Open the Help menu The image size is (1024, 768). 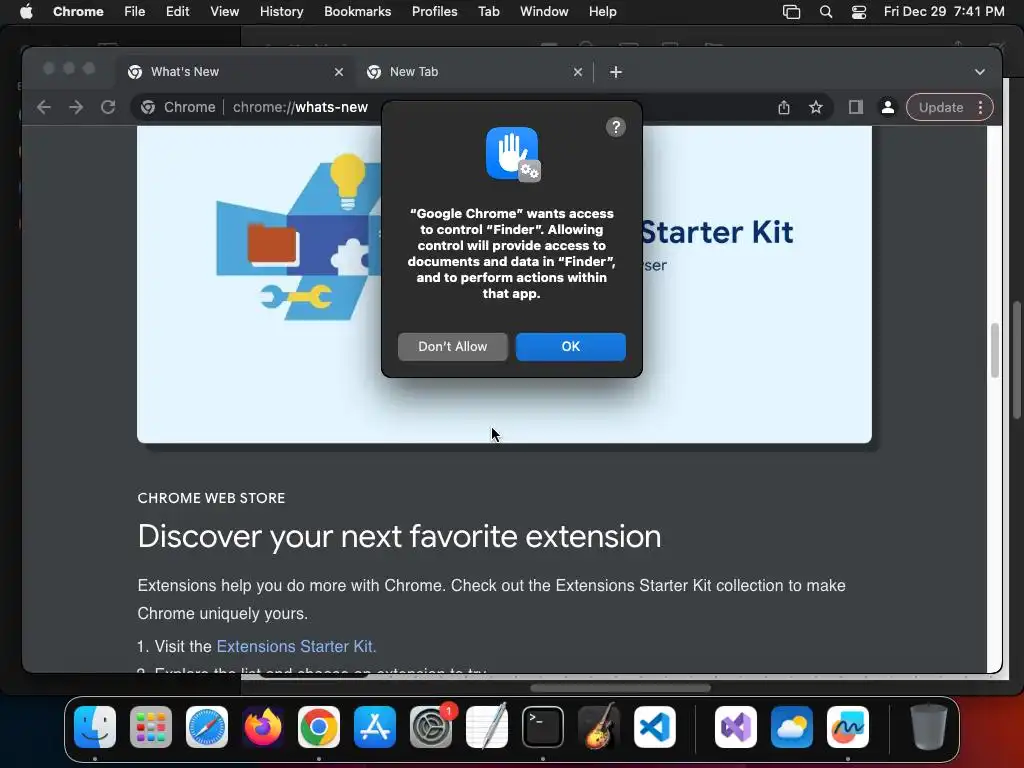pyautogui.click(x=602, y=11)
